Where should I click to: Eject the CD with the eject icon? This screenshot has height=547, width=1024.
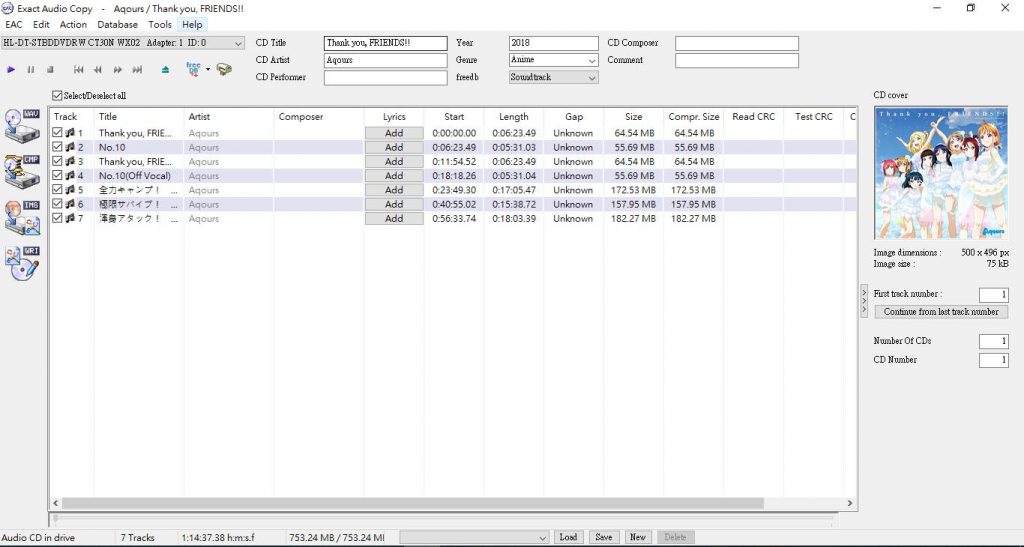[x=165, y=69]
